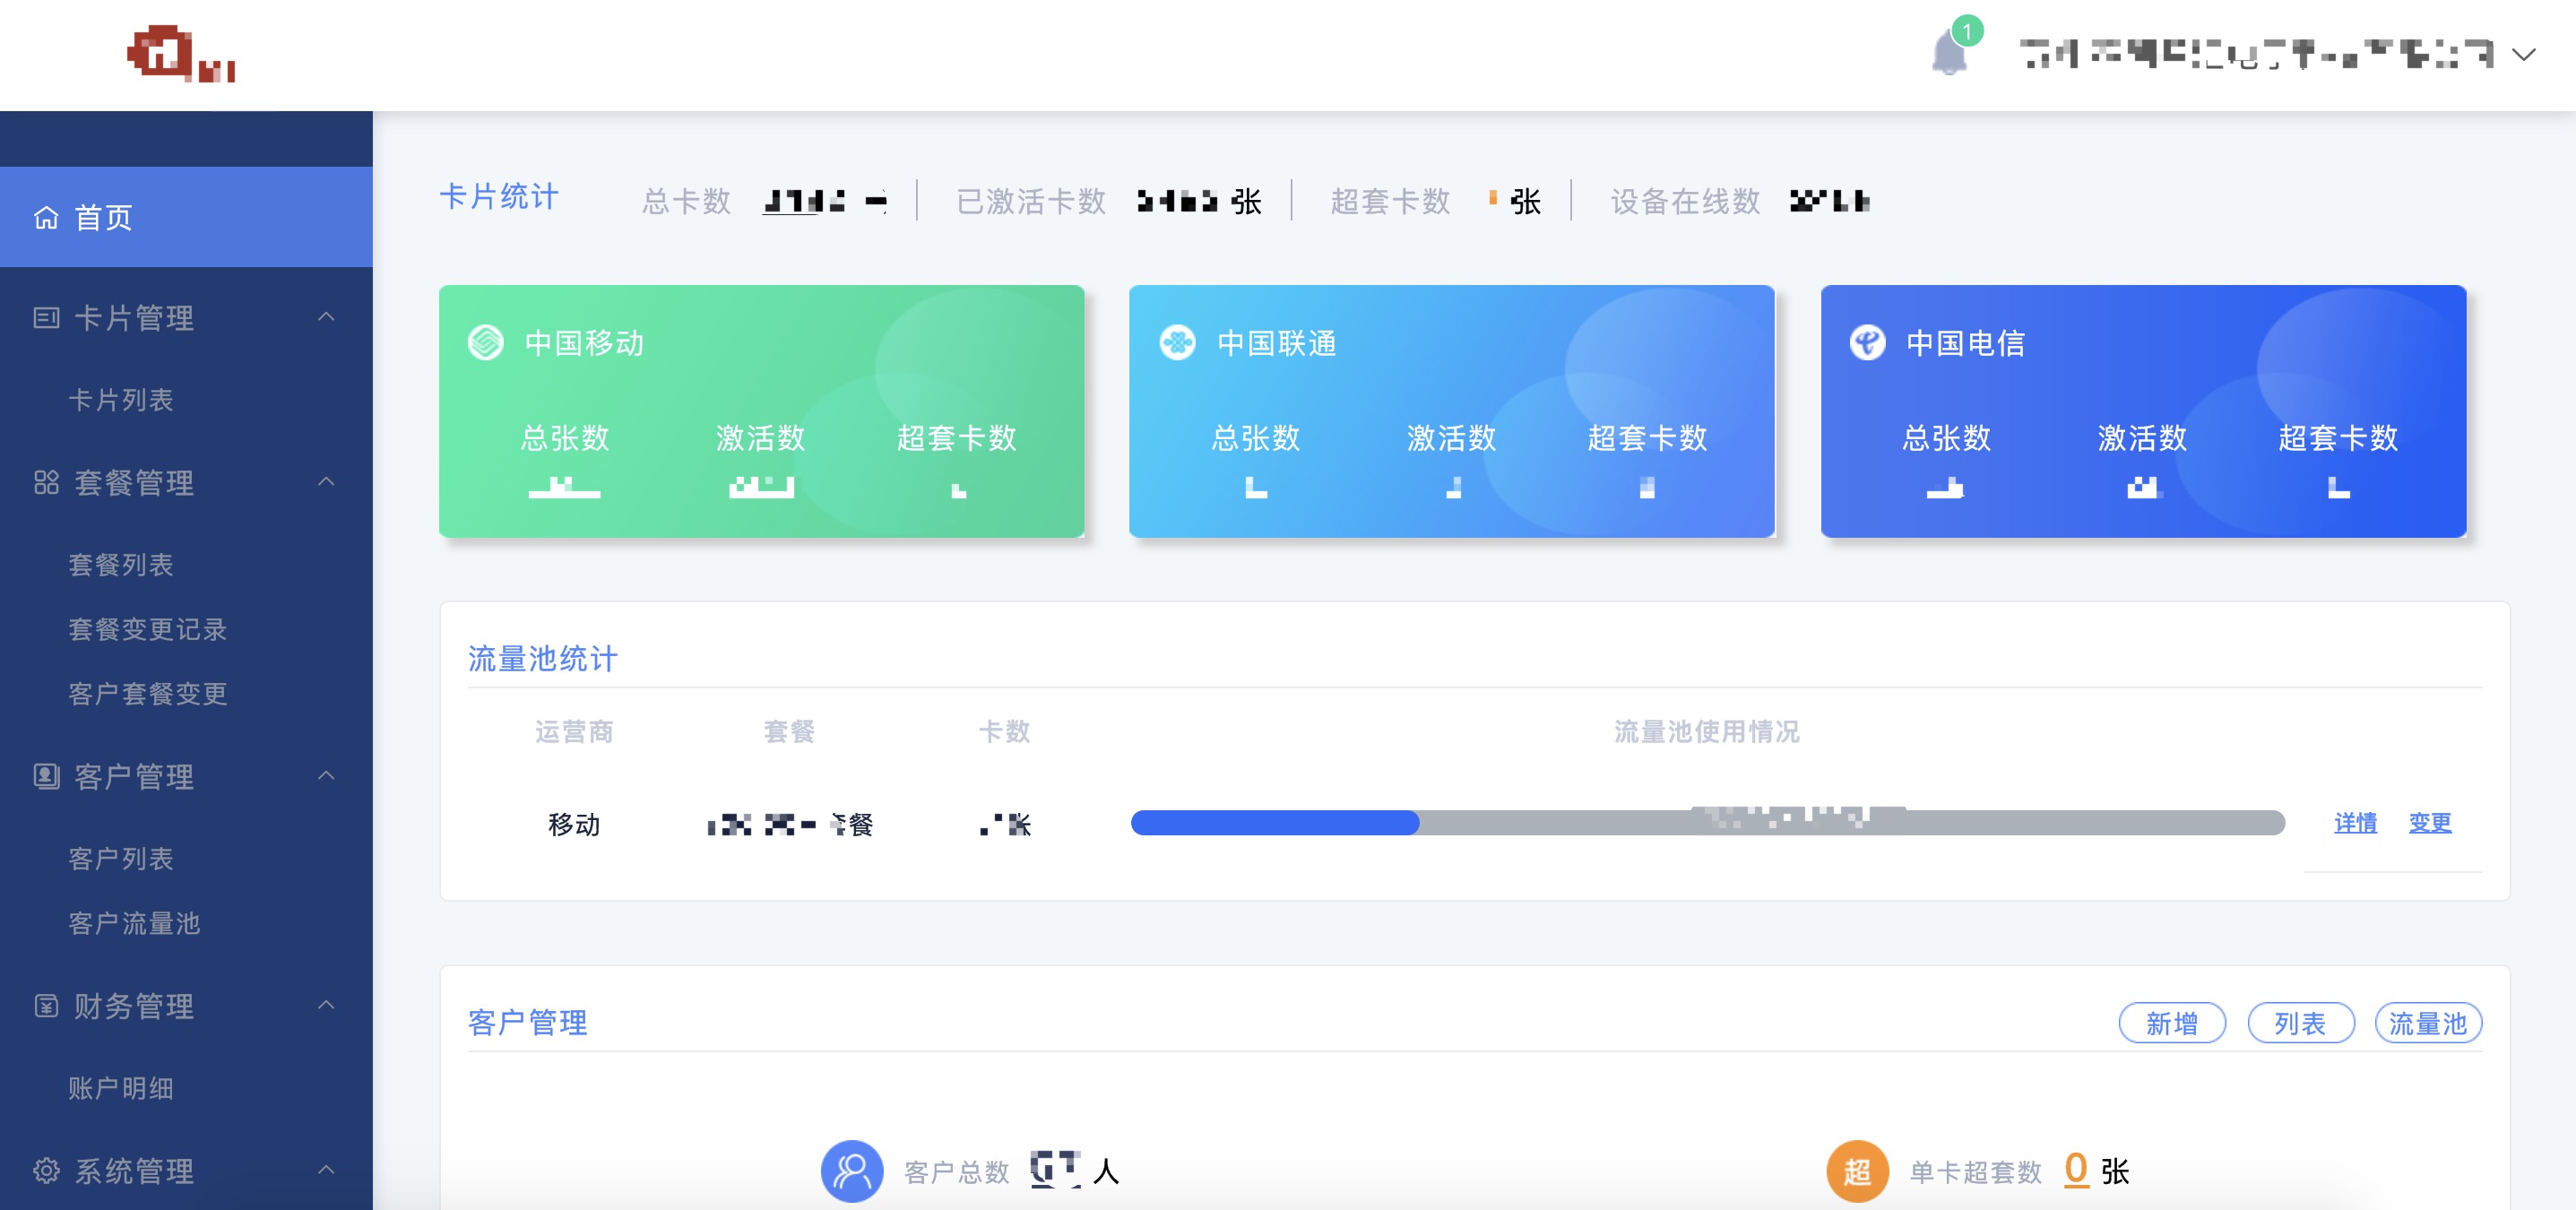Collapse the 系统管理 section chevron

(326, 1170)
